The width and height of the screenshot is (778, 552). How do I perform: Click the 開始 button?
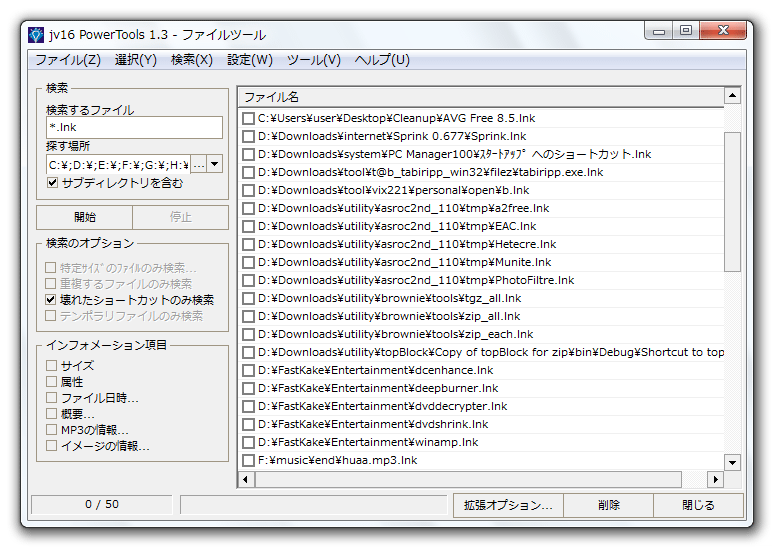click(x=85, y=217)
